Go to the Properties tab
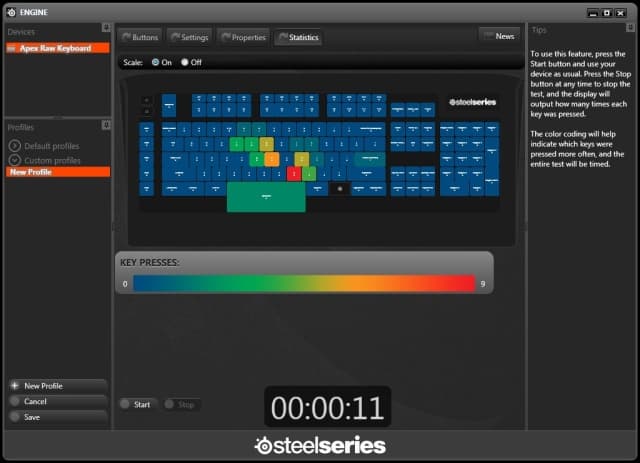 243,37
